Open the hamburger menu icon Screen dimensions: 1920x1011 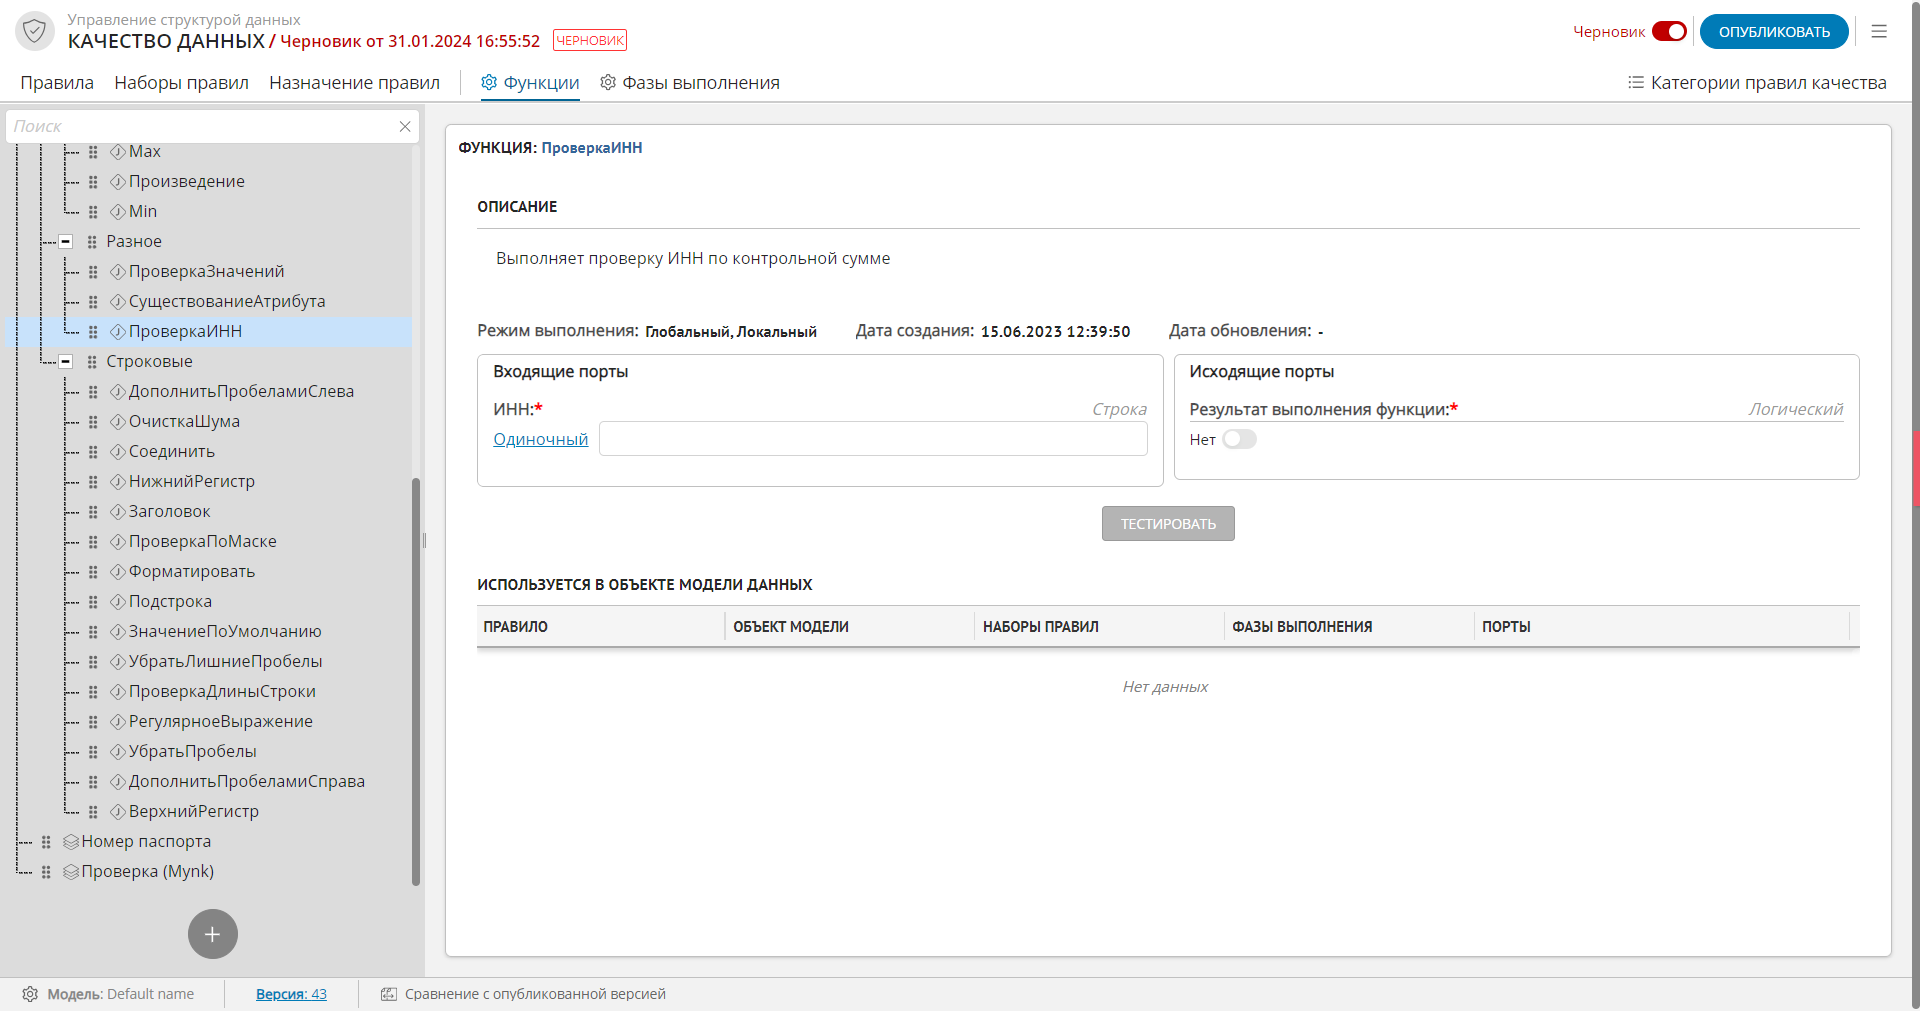(x=1879, y=32)
